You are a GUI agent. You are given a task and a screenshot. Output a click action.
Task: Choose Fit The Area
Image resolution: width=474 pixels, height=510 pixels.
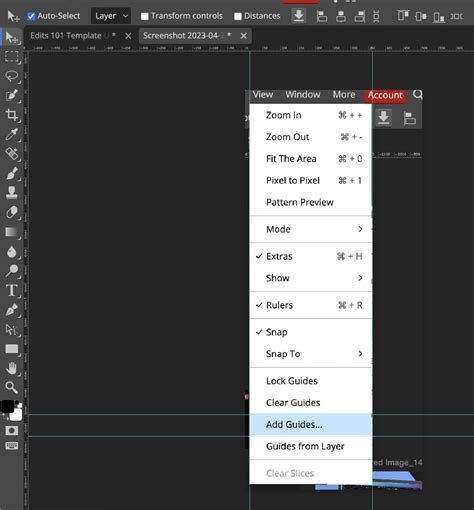[311, 159]
